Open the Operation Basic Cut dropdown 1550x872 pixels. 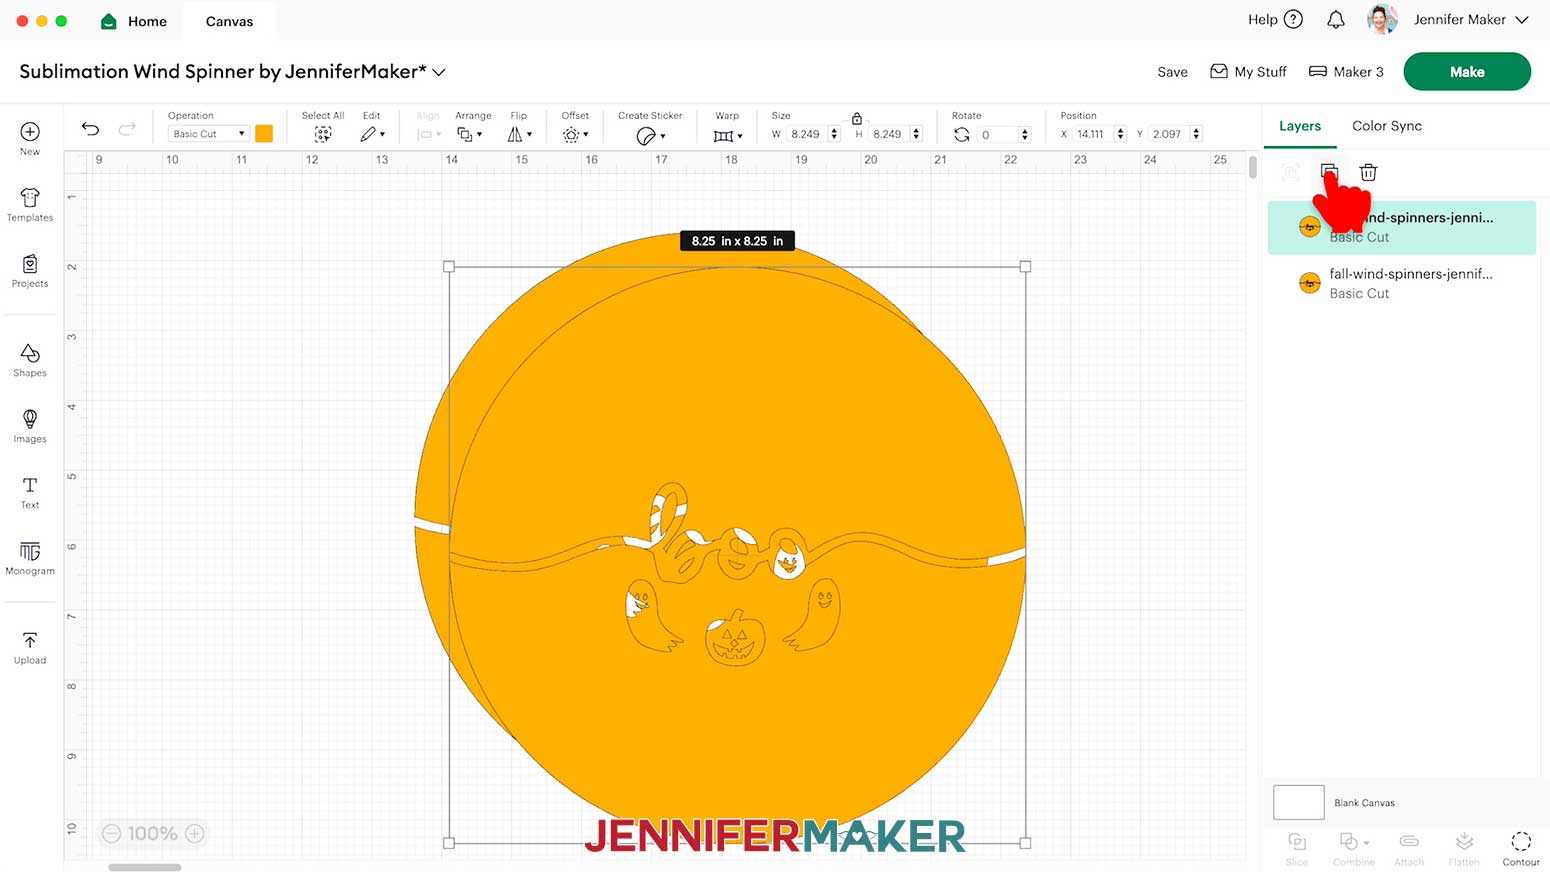[207, 134]
